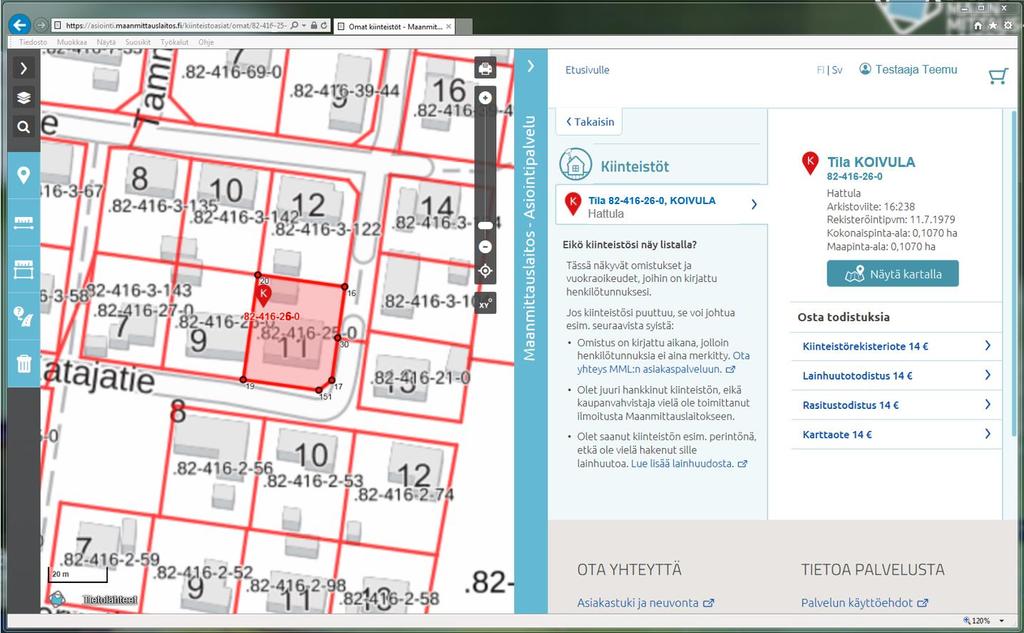Close the Omat kiinteistöt browser tab

pos(449,26)
